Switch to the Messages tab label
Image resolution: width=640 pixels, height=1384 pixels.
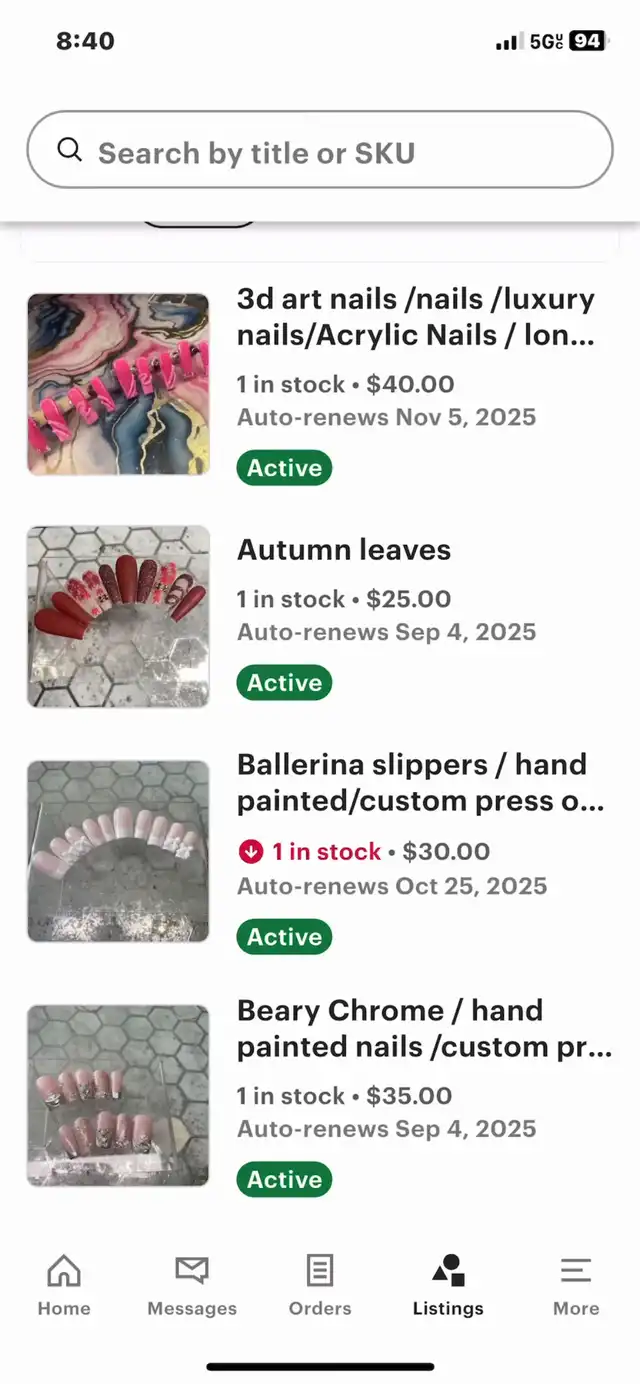(192, 1309)
